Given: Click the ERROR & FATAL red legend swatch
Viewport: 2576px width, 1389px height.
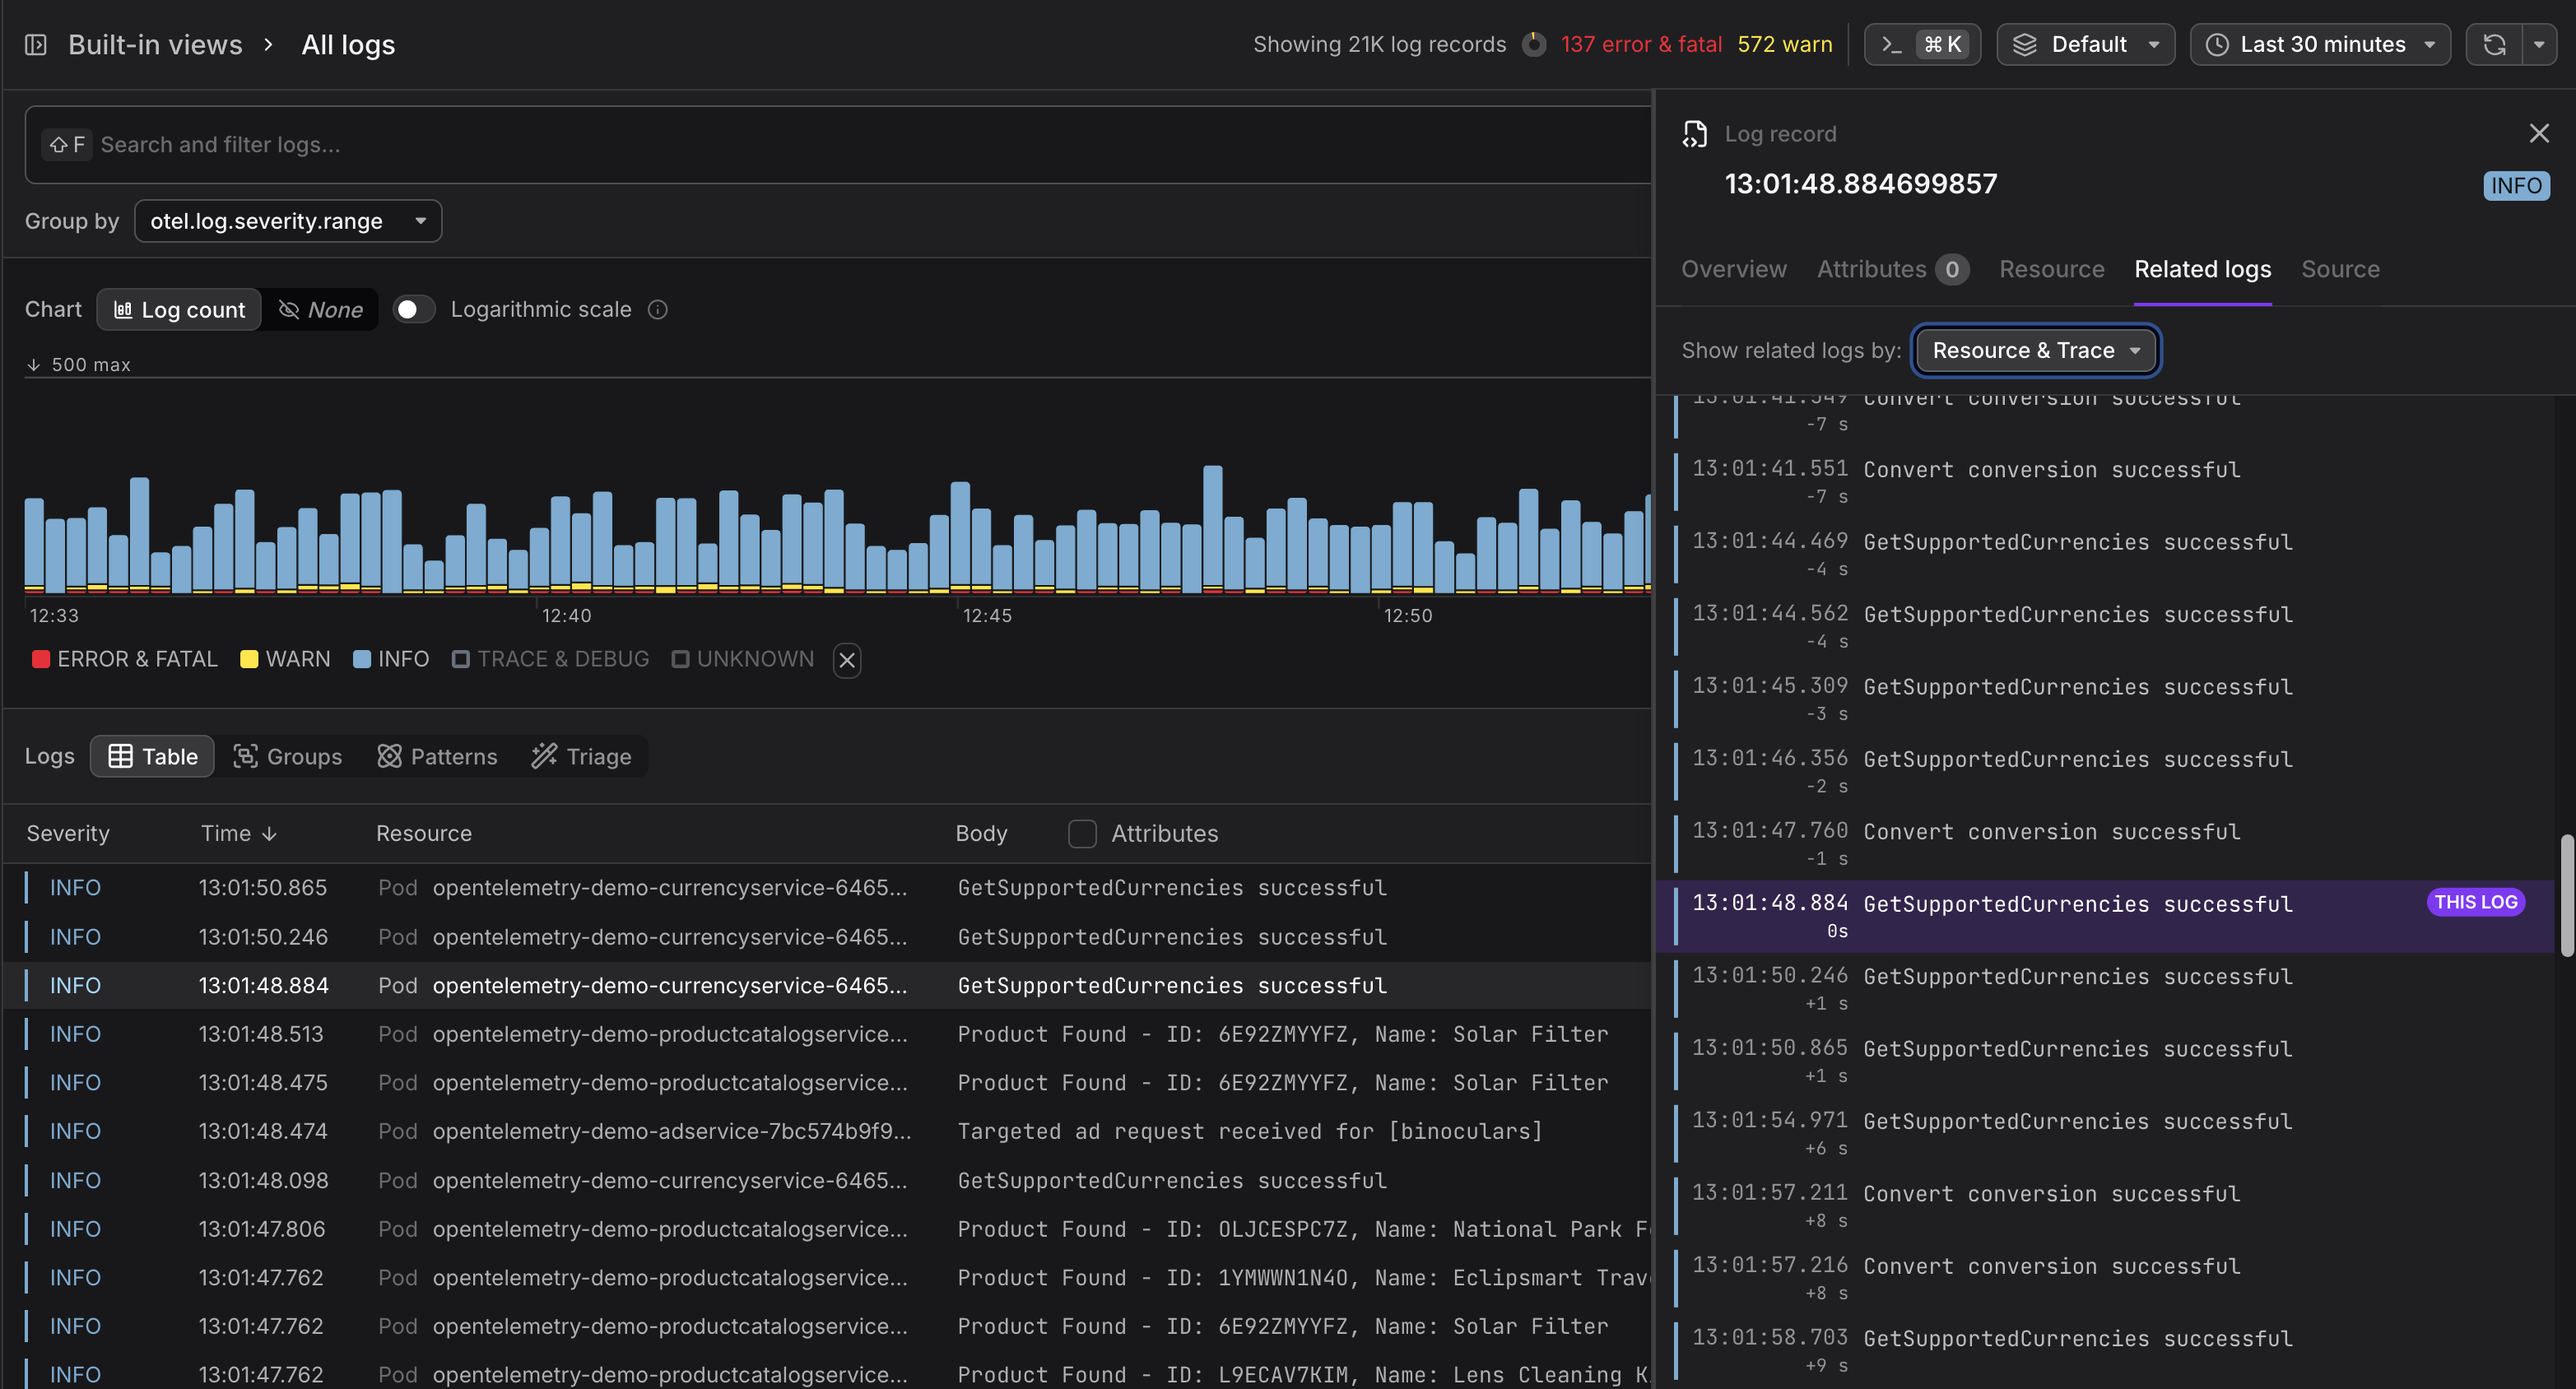Looking at the screenshot, I should tap(41, 660).
